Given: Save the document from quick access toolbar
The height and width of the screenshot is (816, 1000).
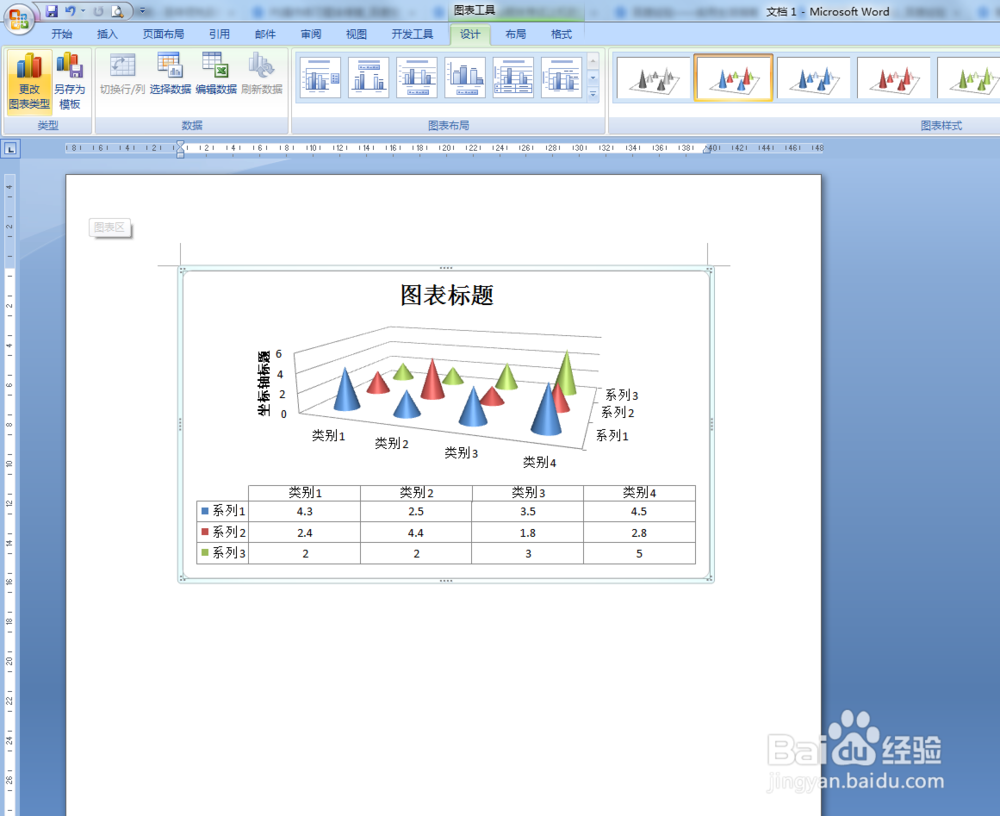Looking at the screenshot, I should [51, 11].
